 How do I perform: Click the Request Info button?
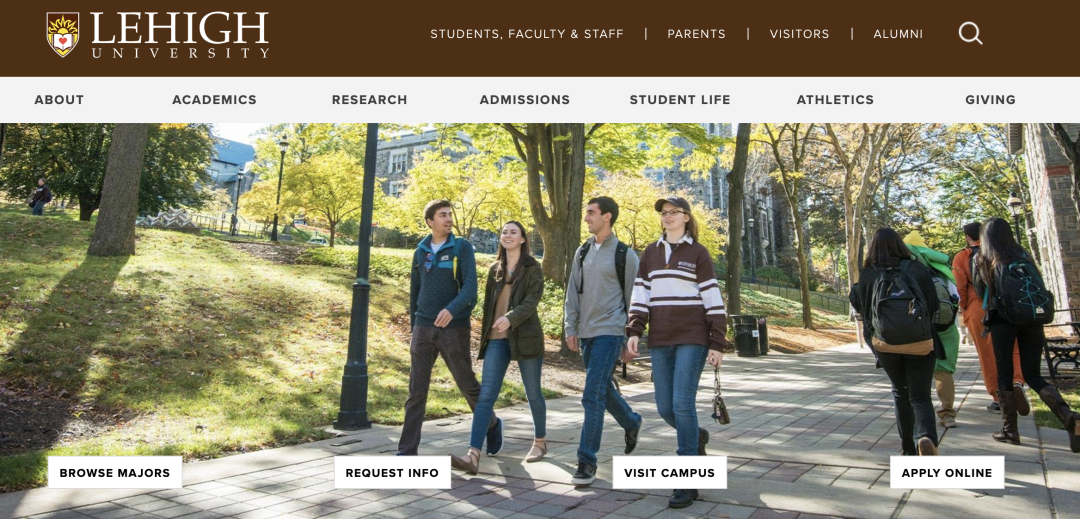392,473
